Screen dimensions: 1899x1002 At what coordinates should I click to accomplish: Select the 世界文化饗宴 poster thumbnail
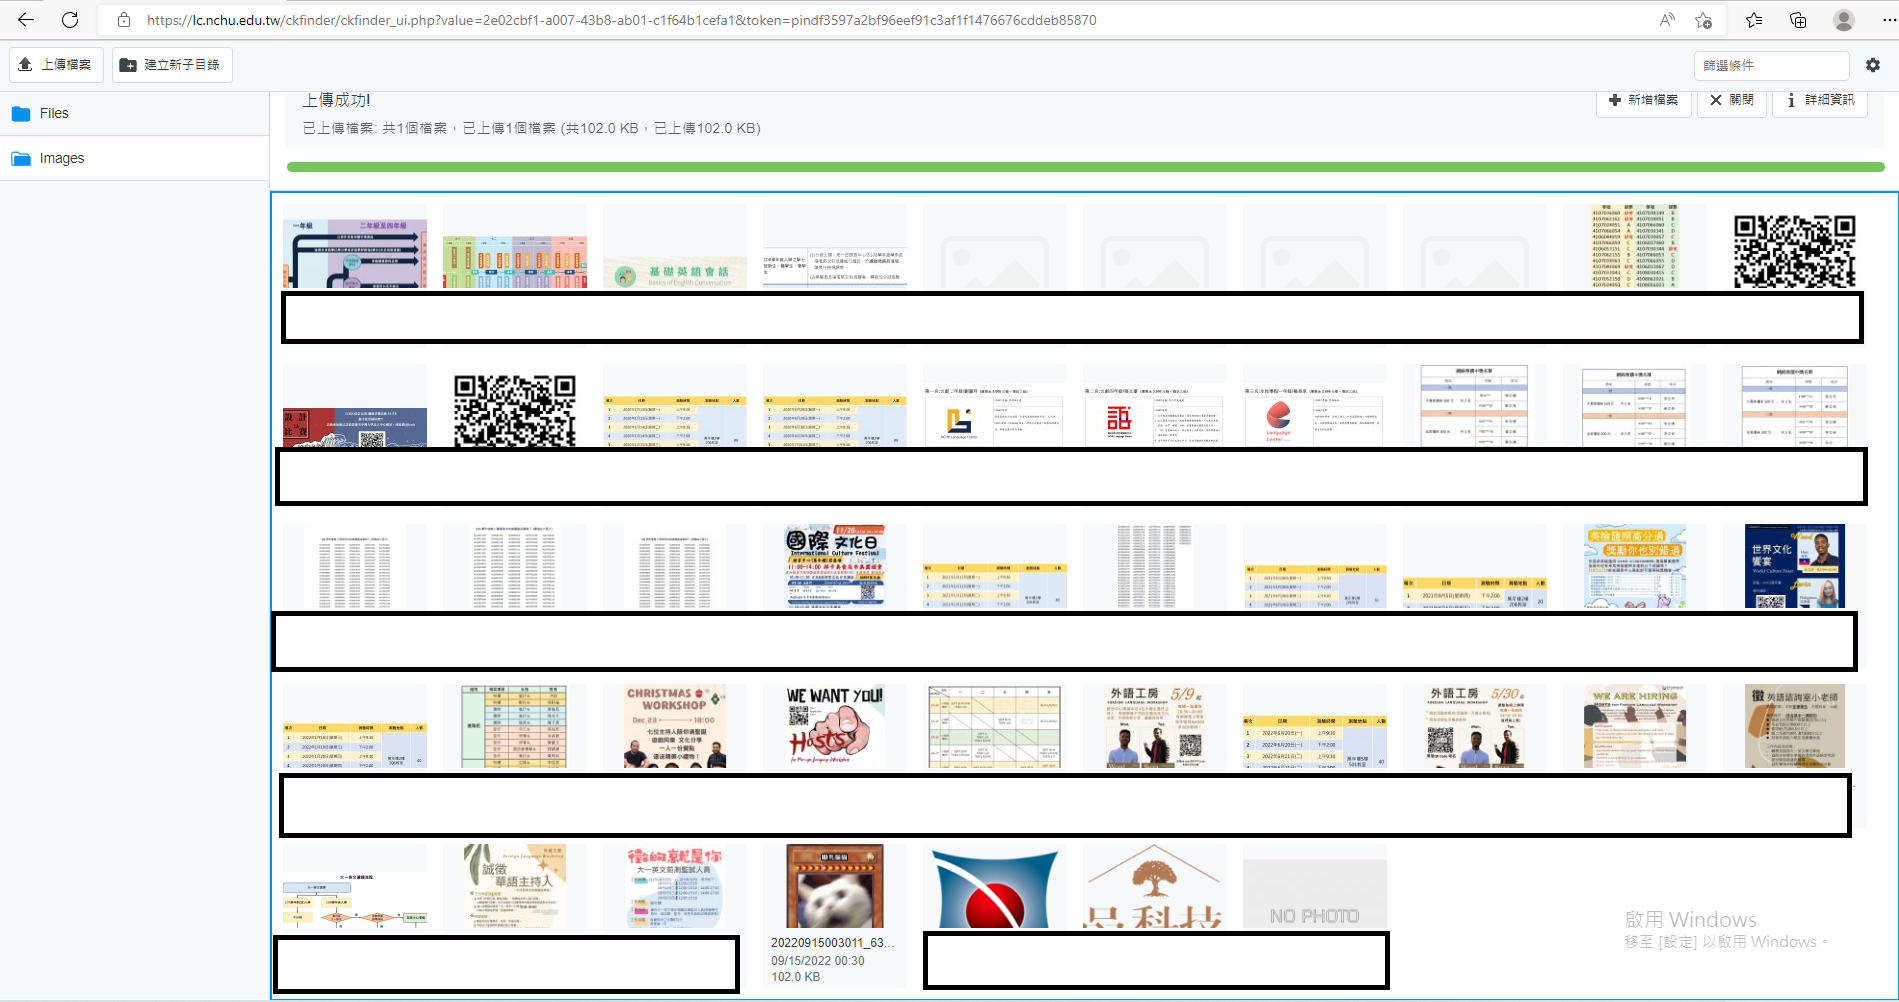pyautogui.click(x=1795, y=566)
